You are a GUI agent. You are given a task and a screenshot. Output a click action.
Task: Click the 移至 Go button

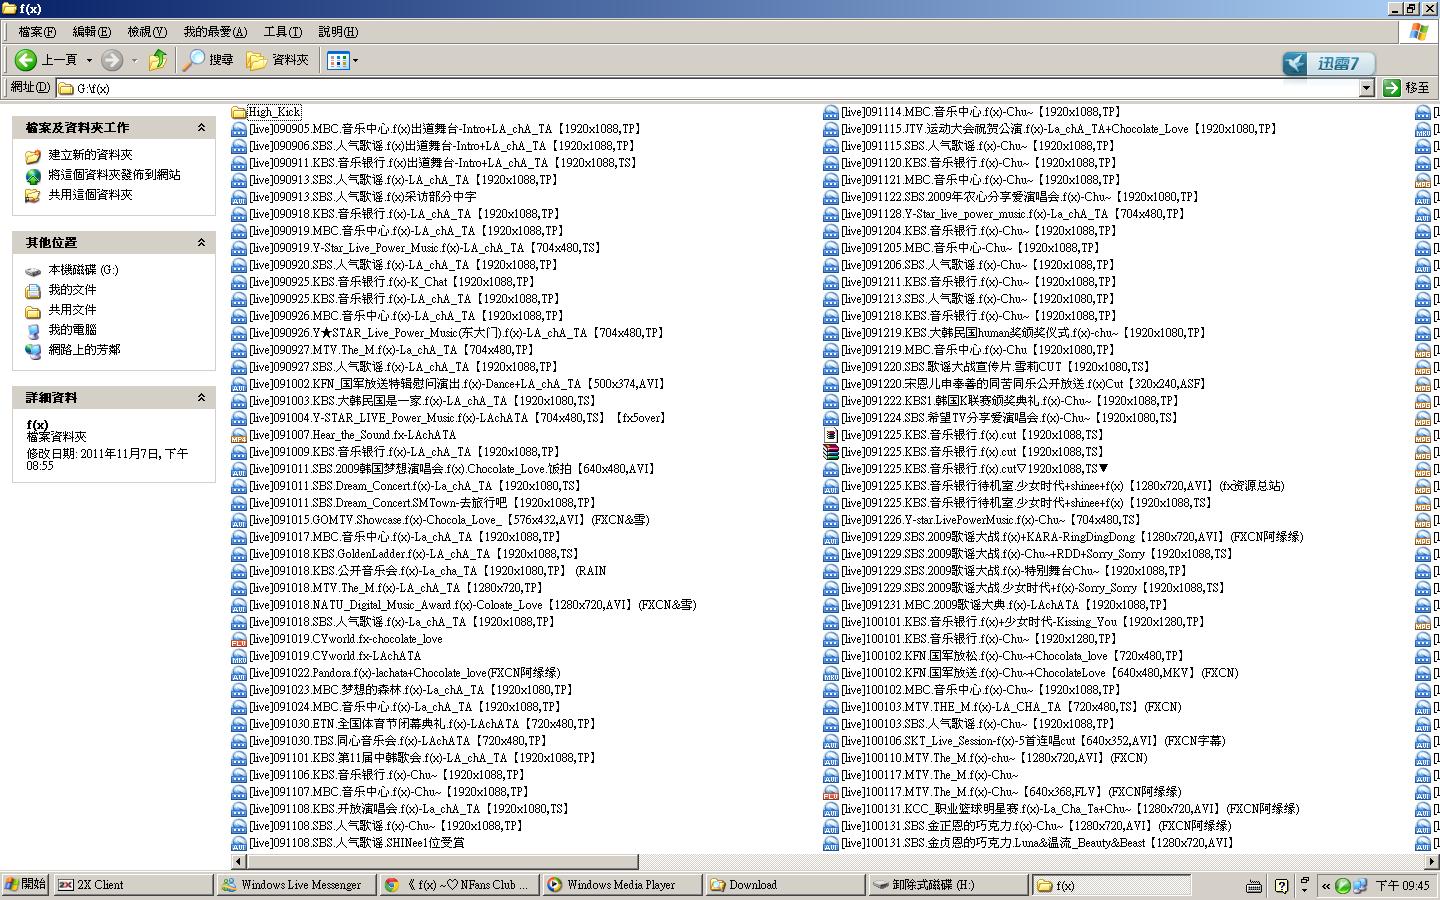(1407, 88)
